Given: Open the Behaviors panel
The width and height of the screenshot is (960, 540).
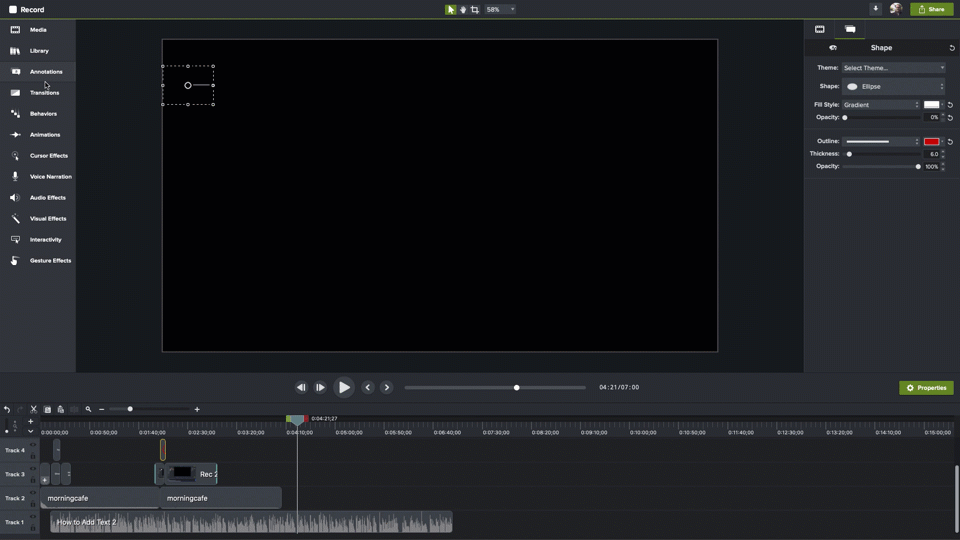Looking at the screenshot, I should 37,113.
